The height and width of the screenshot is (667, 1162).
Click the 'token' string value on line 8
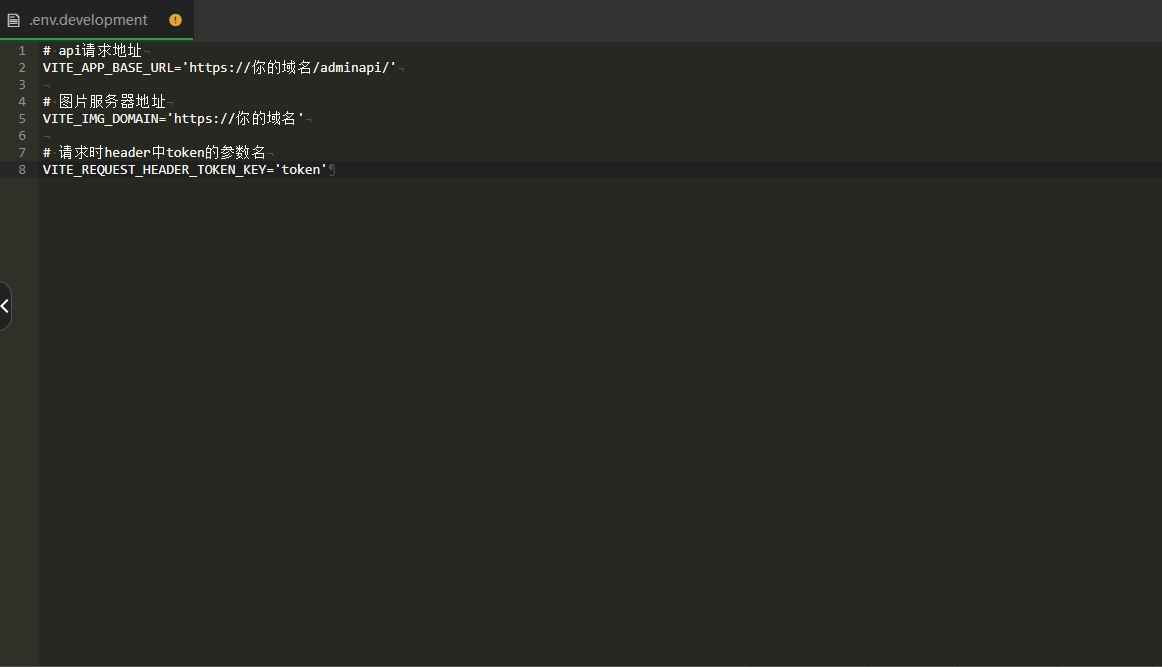pos(301,170)
